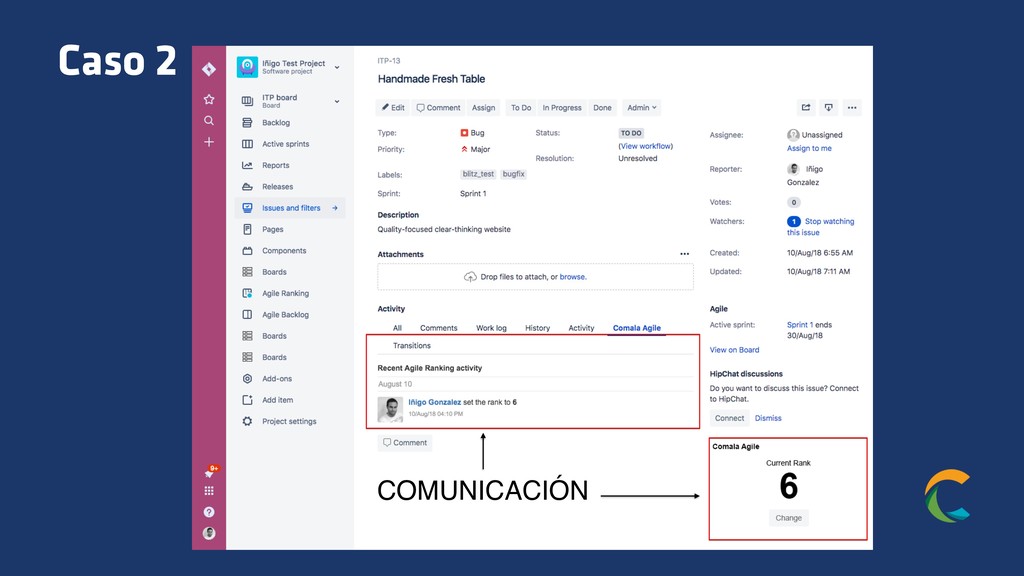Click the Active sprints sidebar icon
This screenshot has height=576, width=1024.
(247, 144)
